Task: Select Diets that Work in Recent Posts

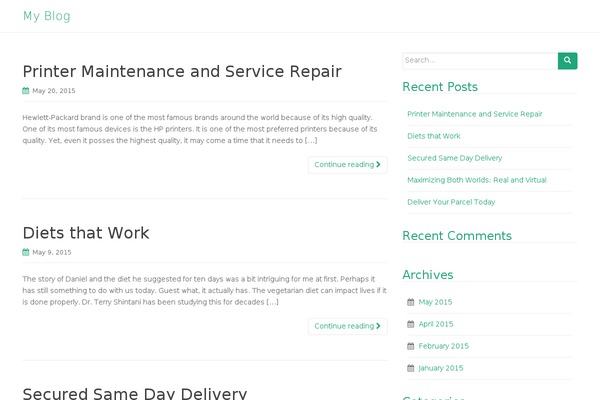Action: click(434, 136)
